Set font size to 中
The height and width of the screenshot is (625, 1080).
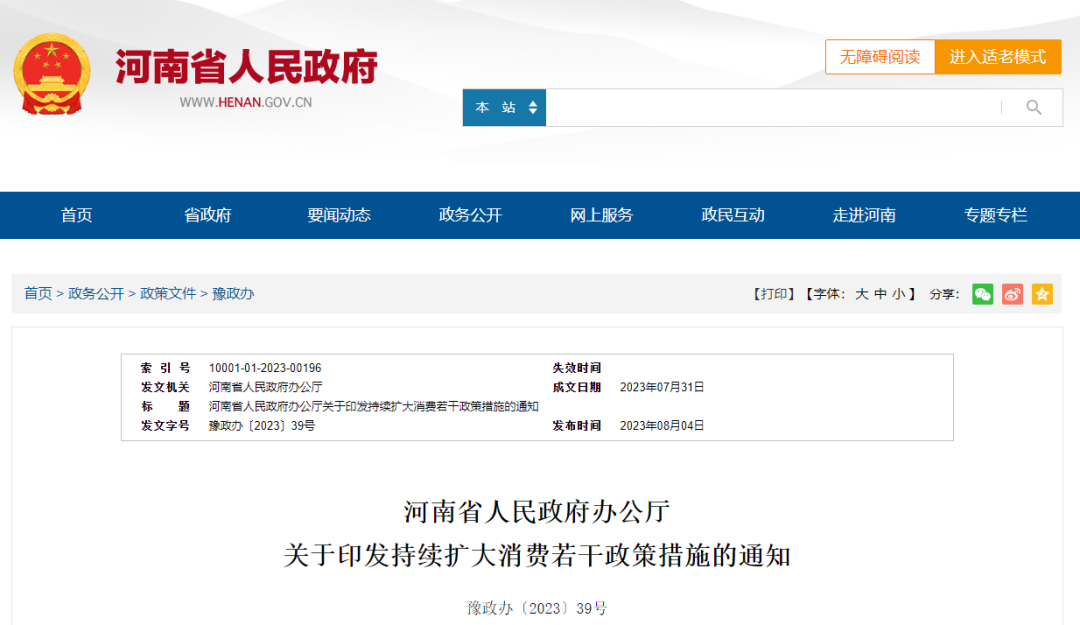pyautogui.click(x=880, y=294)
